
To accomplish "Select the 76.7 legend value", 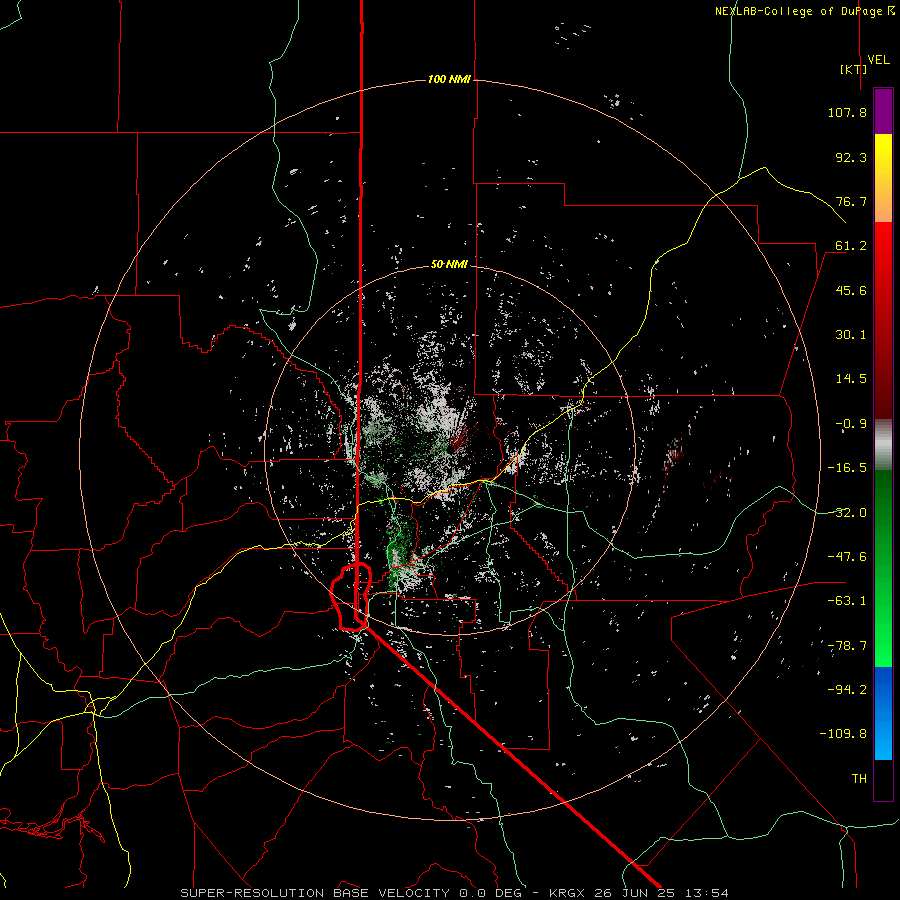I will point(851,201).
